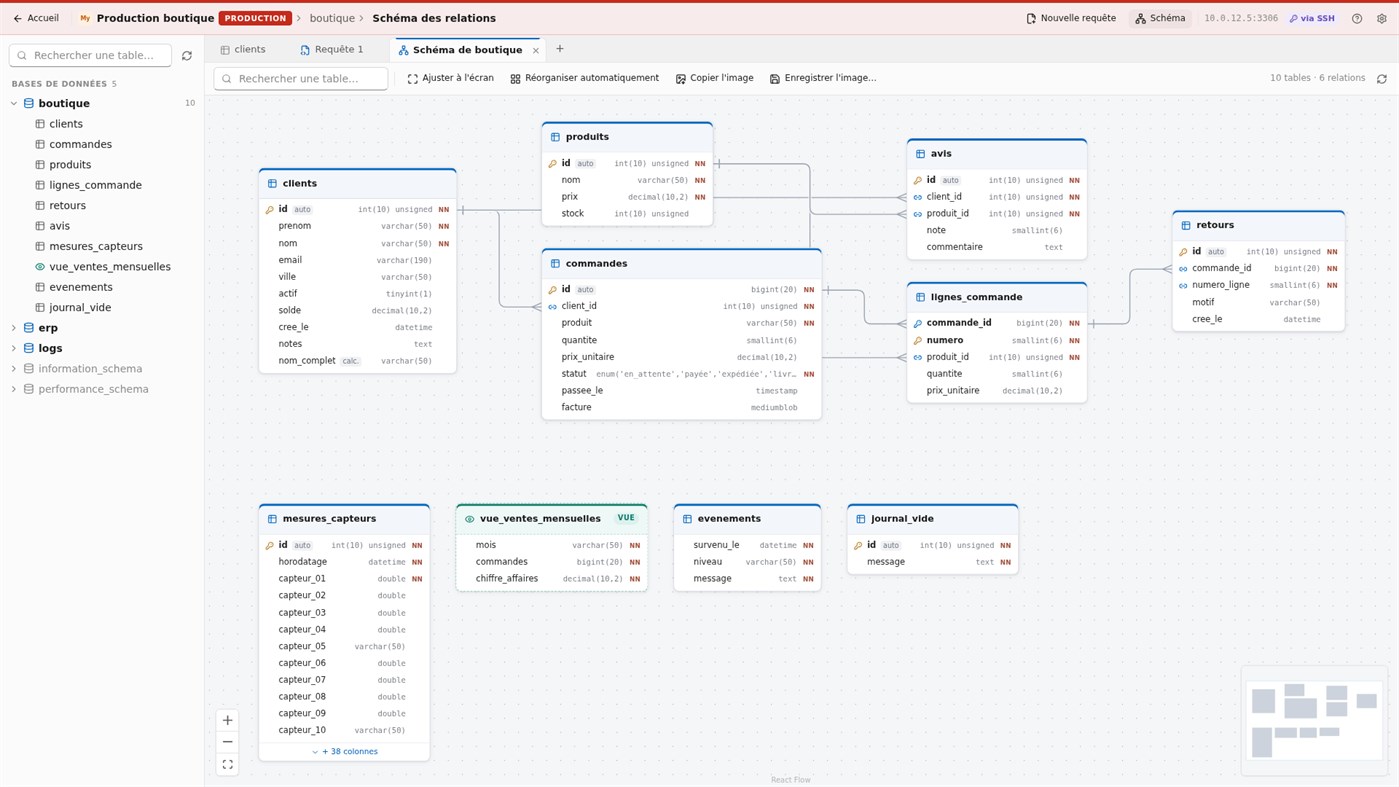Expand the logs database

point(14,348)
